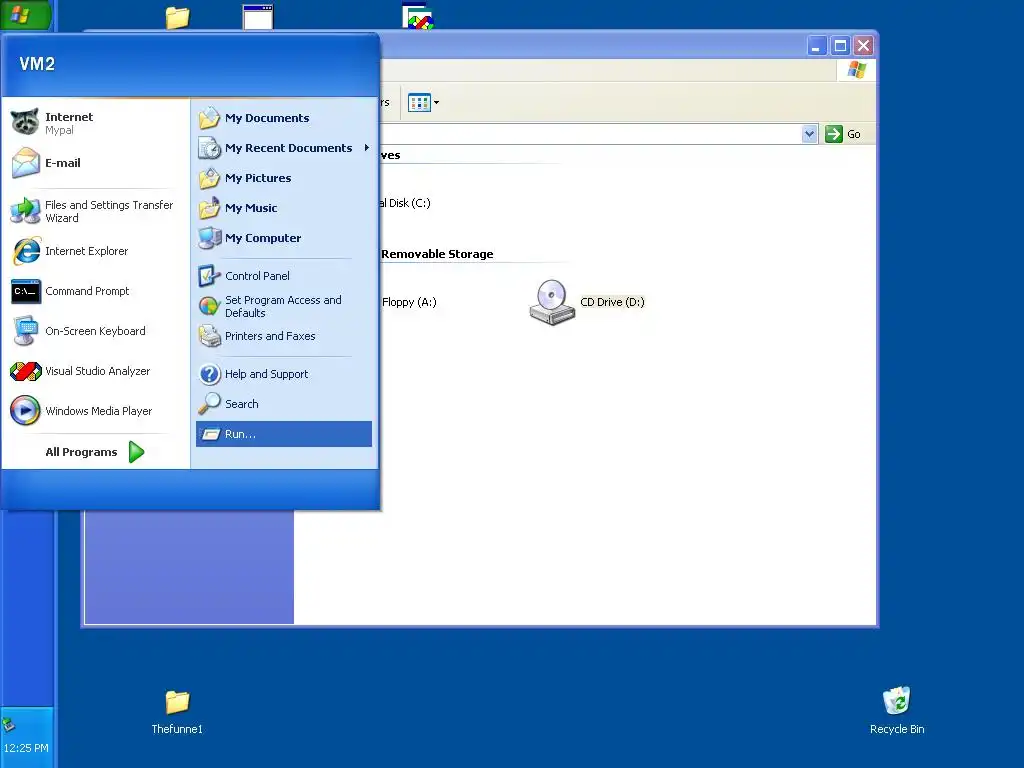Open Views dropdown in Explorer toolbar
1024x768 pixels.
coord(423,103)
